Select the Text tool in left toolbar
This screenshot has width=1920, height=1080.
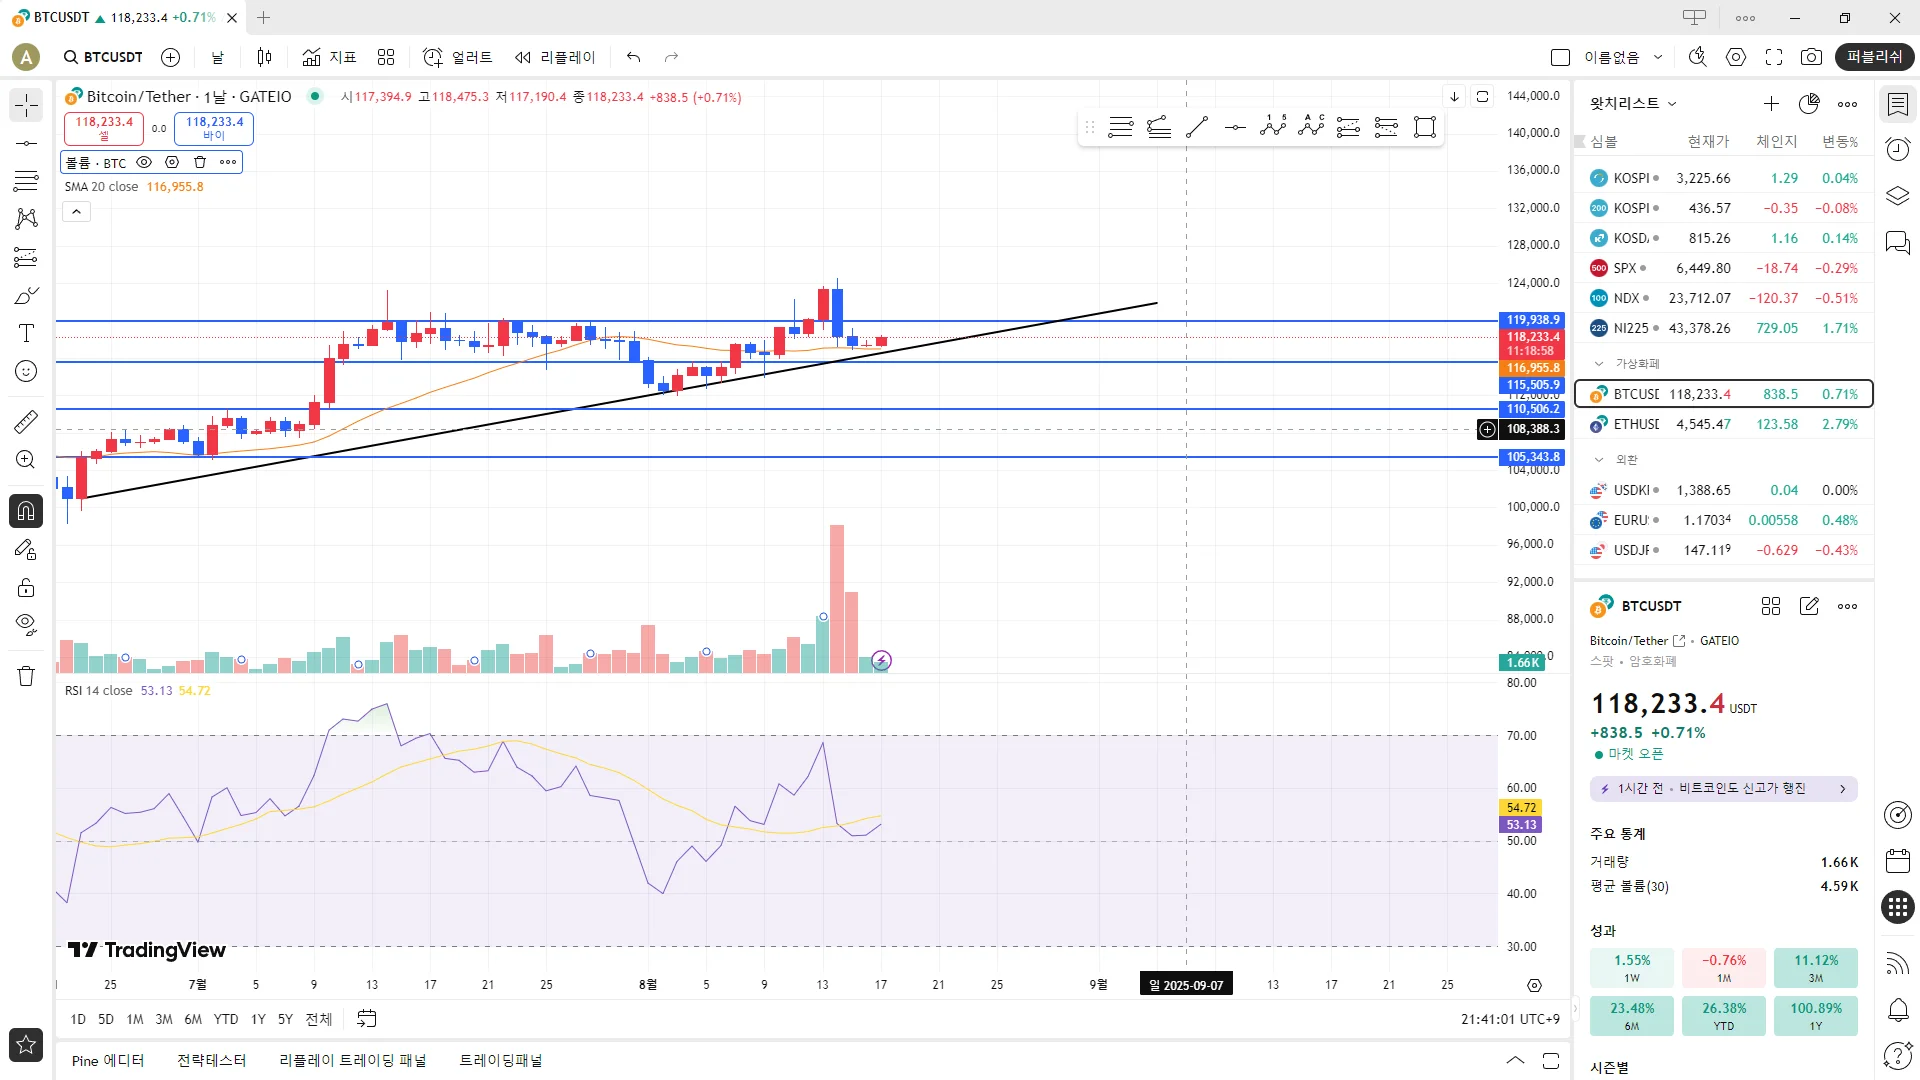(26, 333)
